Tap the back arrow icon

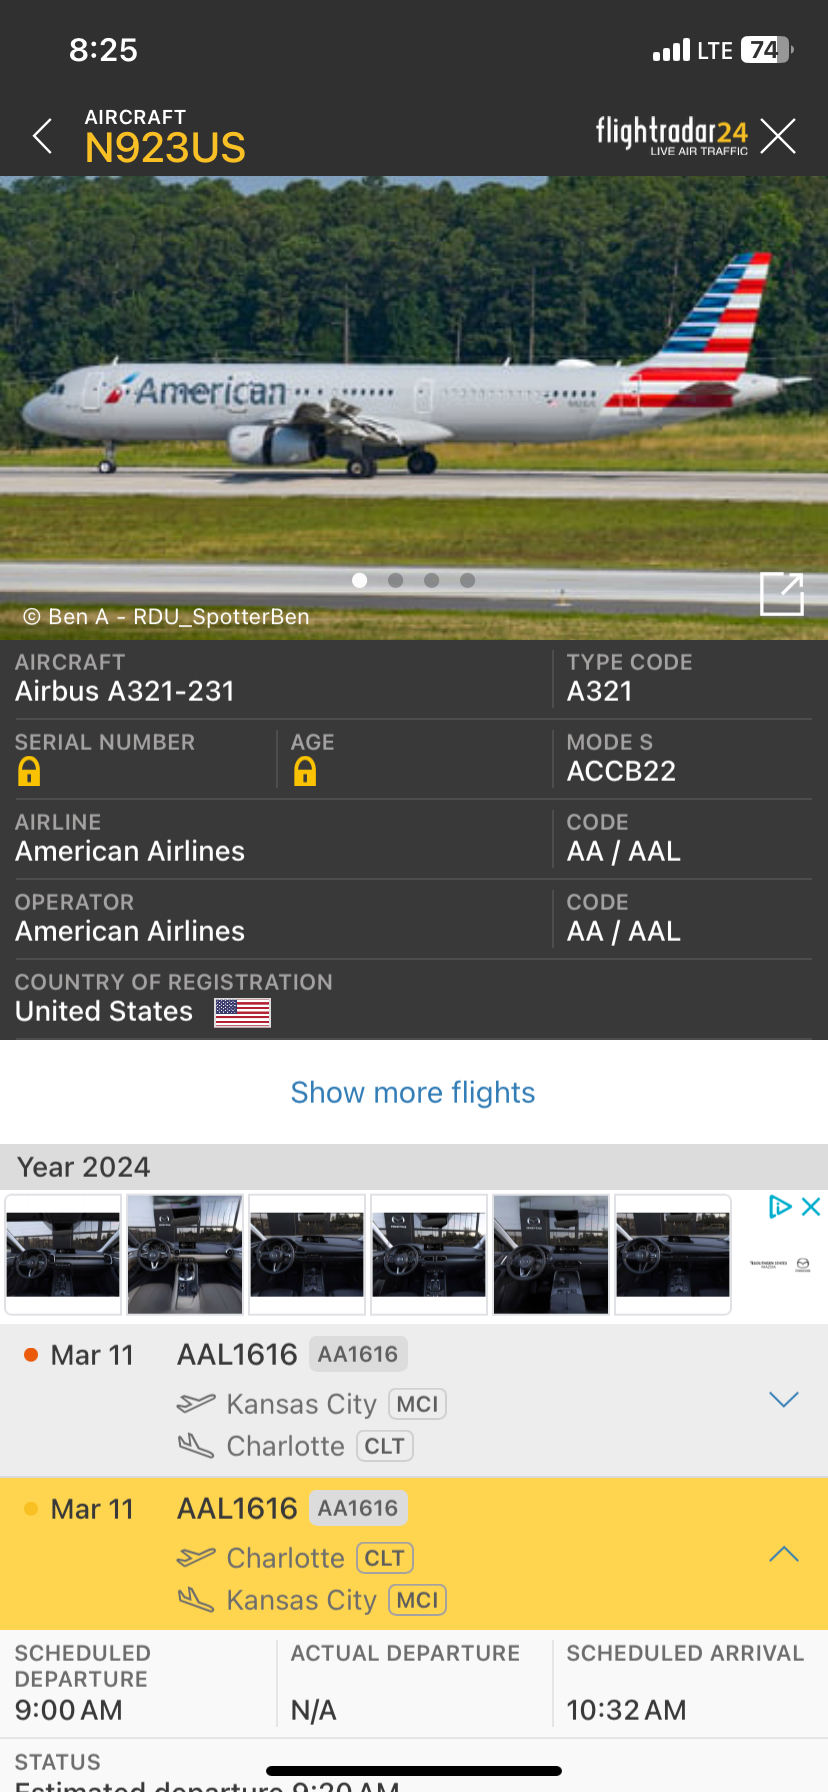[x=42, y=136]
